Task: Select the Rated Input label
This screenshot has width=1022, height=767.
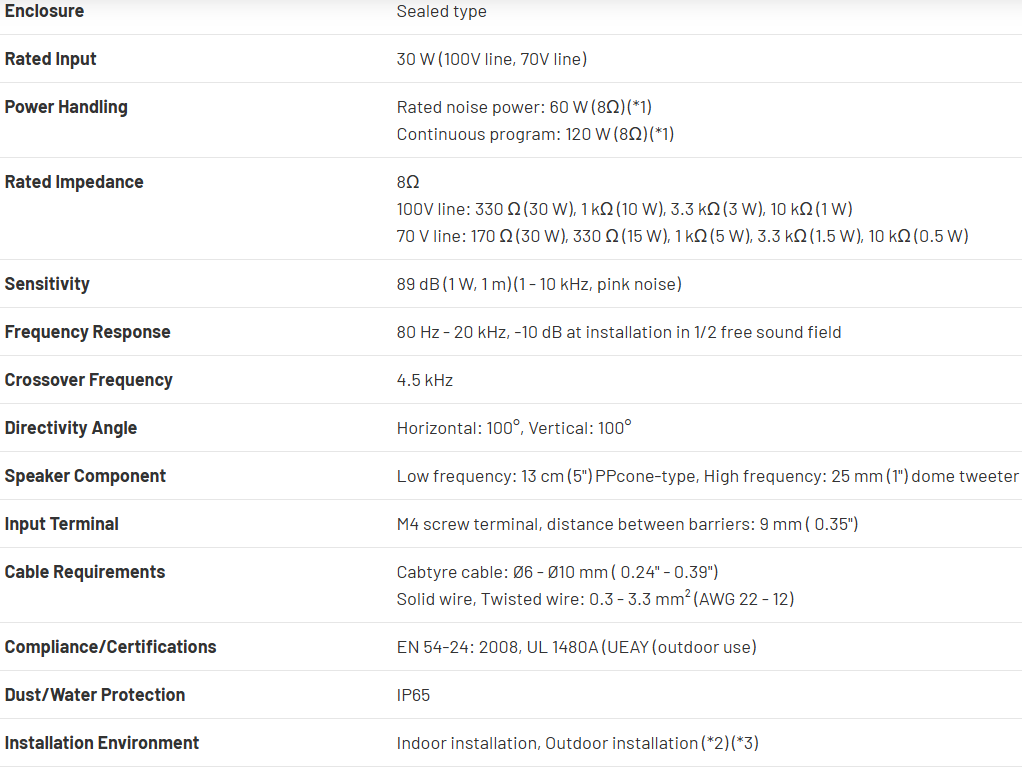Action: click(x=50, y=59)
